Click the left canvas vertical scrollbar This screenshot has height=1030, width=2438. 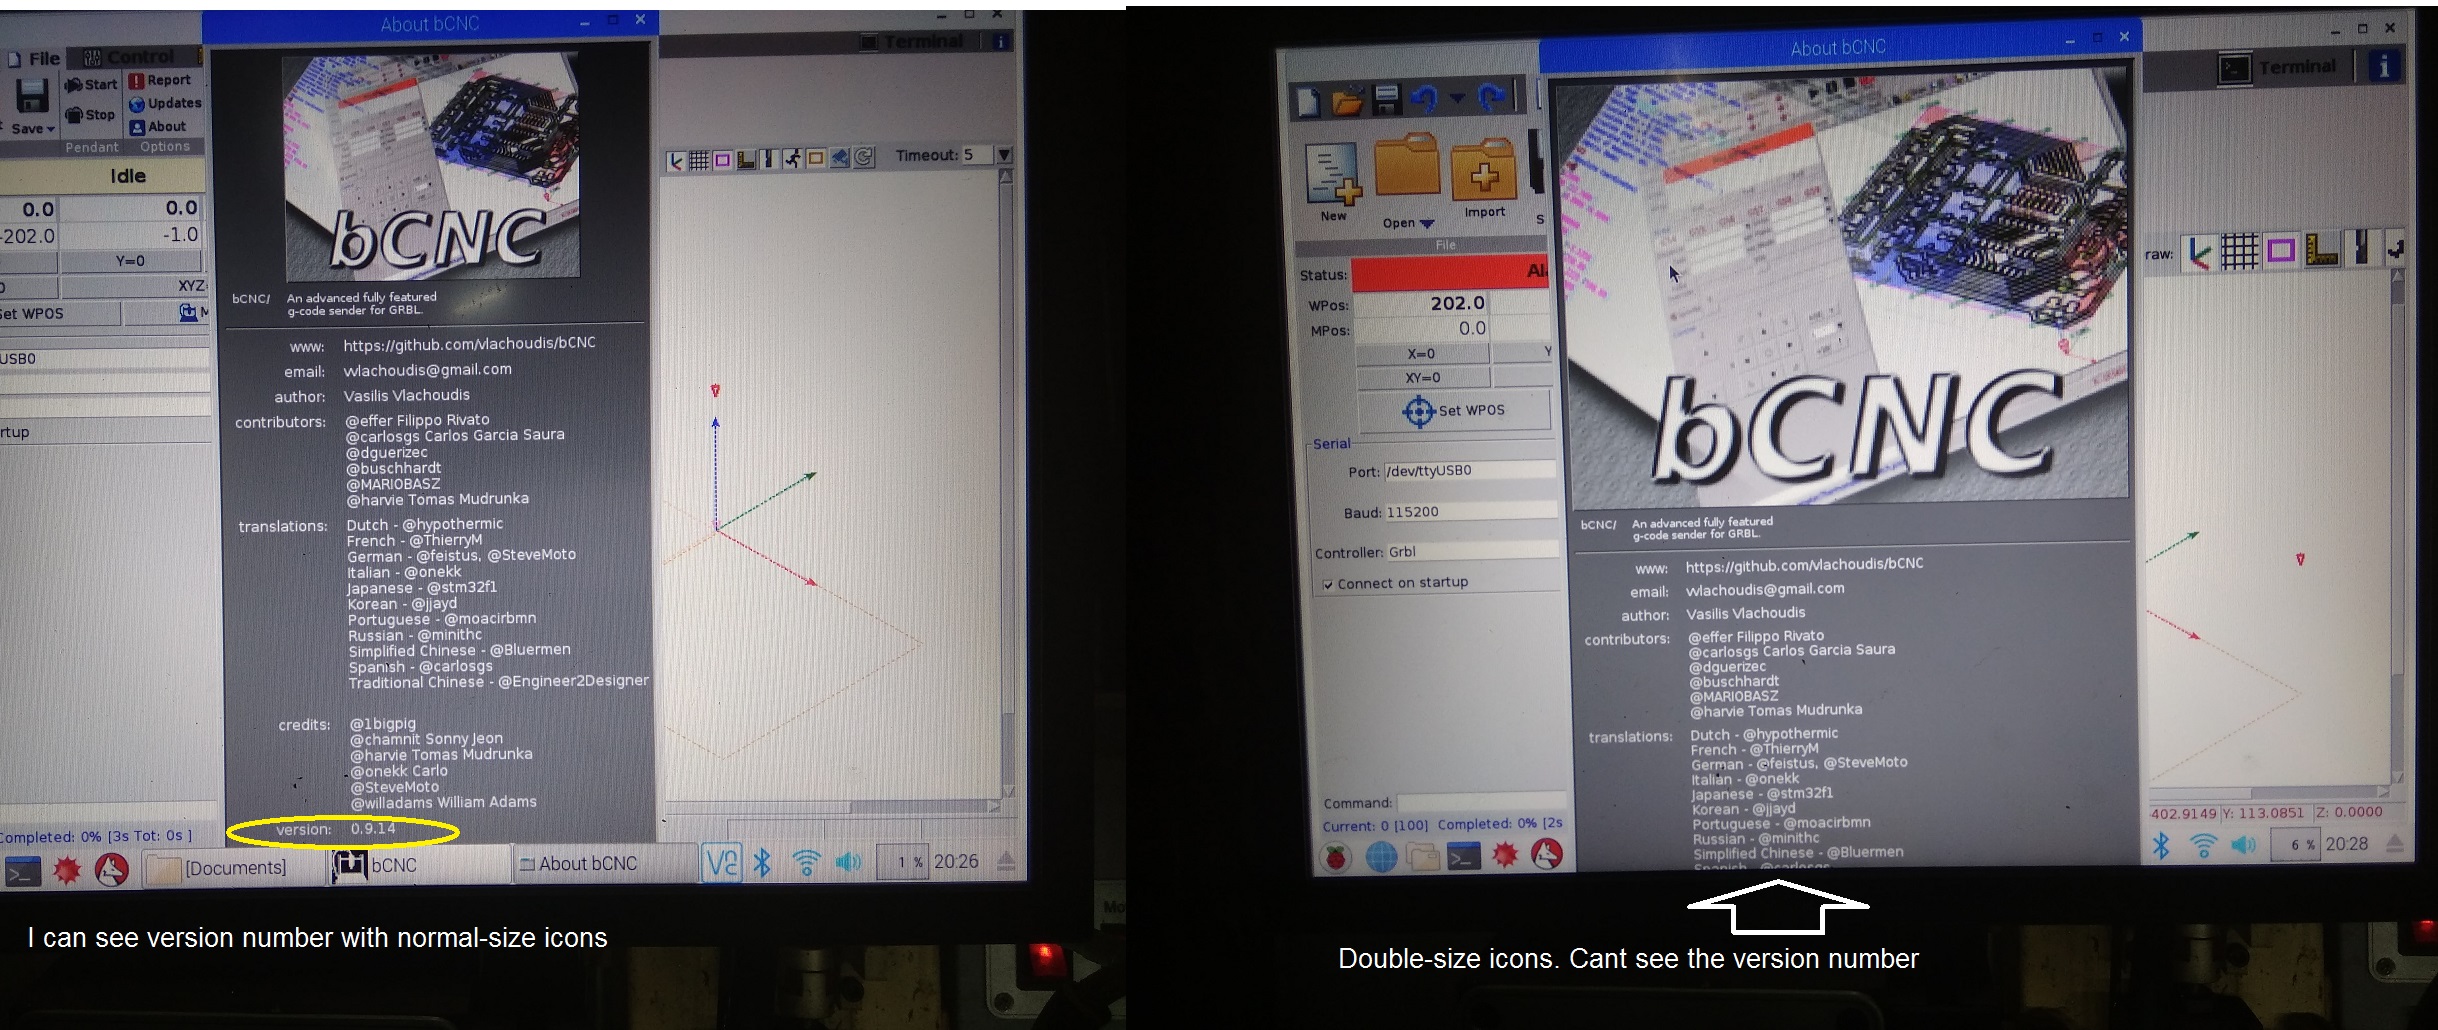point(1006,484)
